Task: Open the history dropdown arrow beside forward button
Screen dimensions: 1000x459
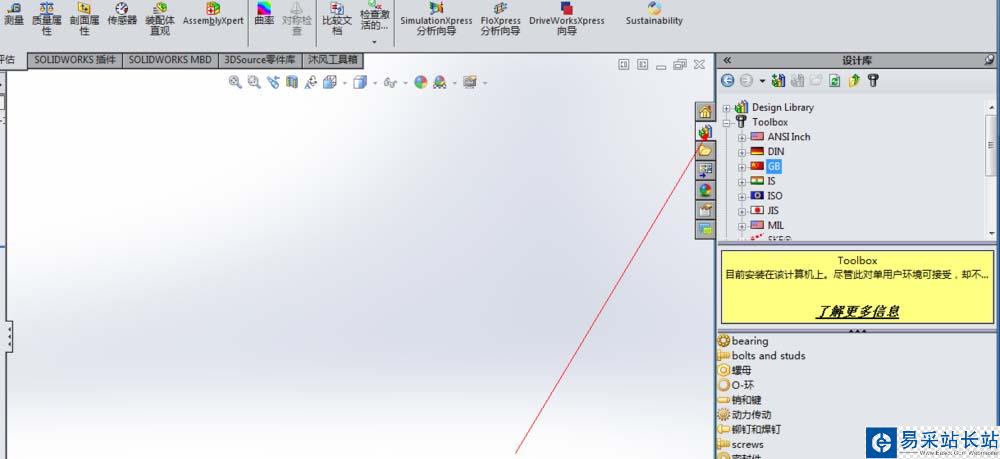Action: [x=762, y=82]
